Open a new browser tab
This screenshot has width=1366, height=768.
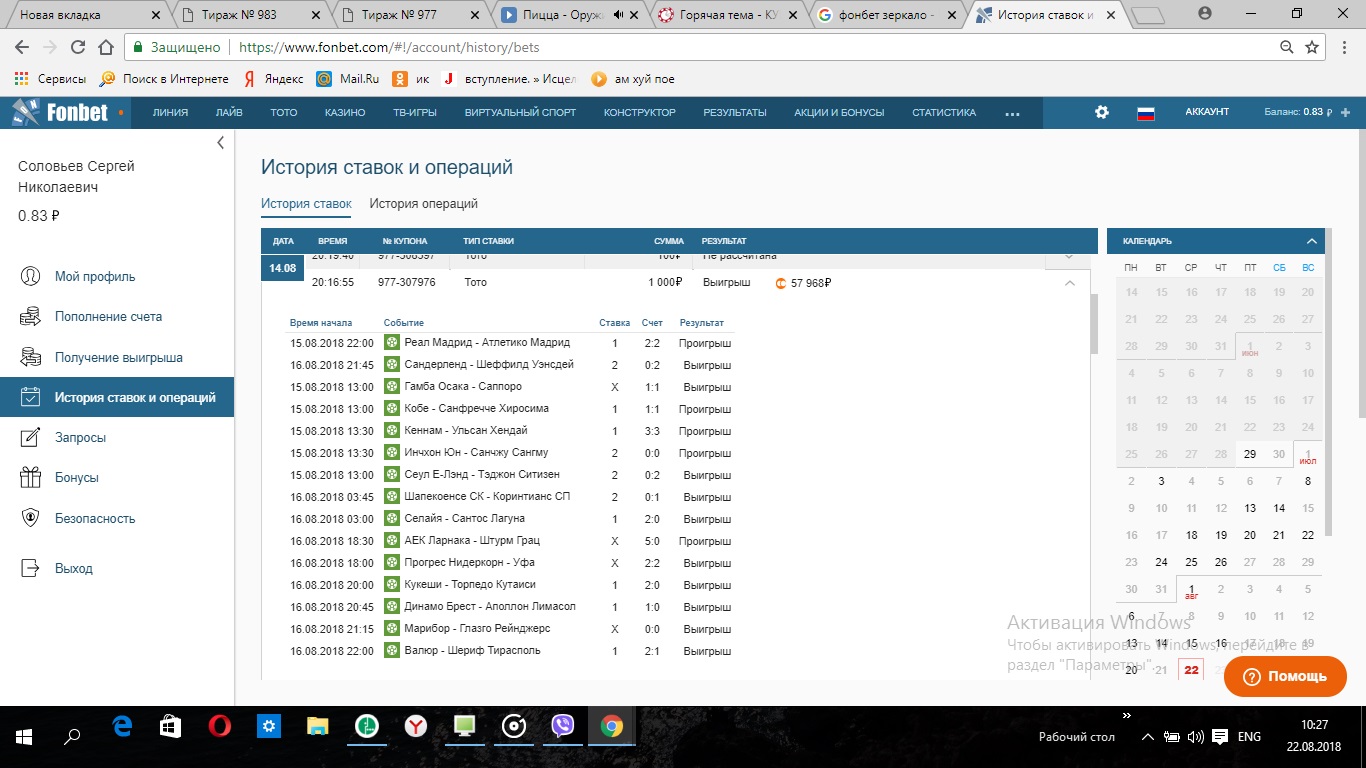point(1149,15)
